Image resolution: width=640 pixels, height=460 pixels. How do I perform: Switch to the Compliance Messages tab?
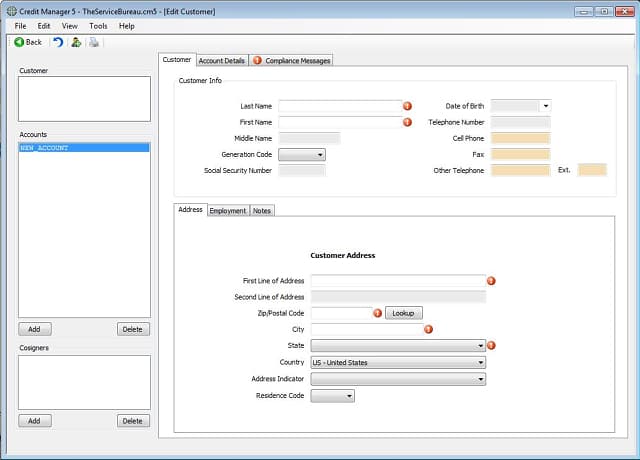291,61
